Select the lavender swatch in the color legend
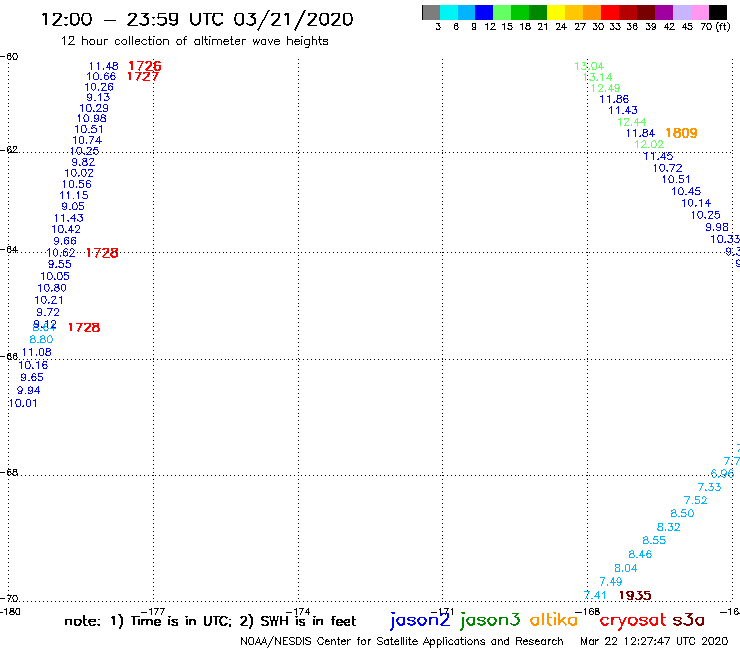This screenshot has height=650, width=740. [x=682, y=12]
